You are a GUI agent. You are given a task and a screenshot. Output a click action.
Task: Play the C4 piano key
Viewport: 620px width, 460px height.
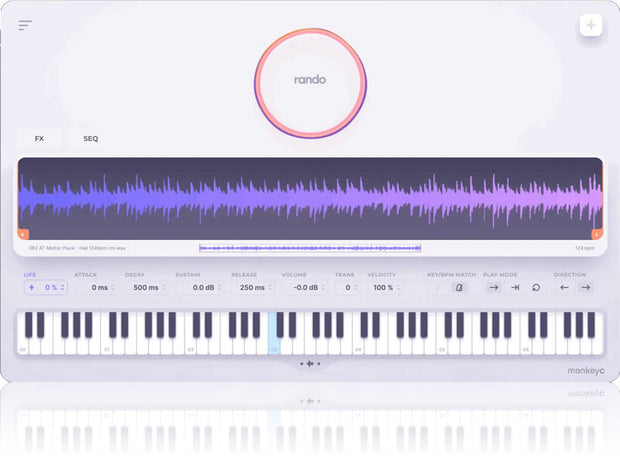(358, 346)
